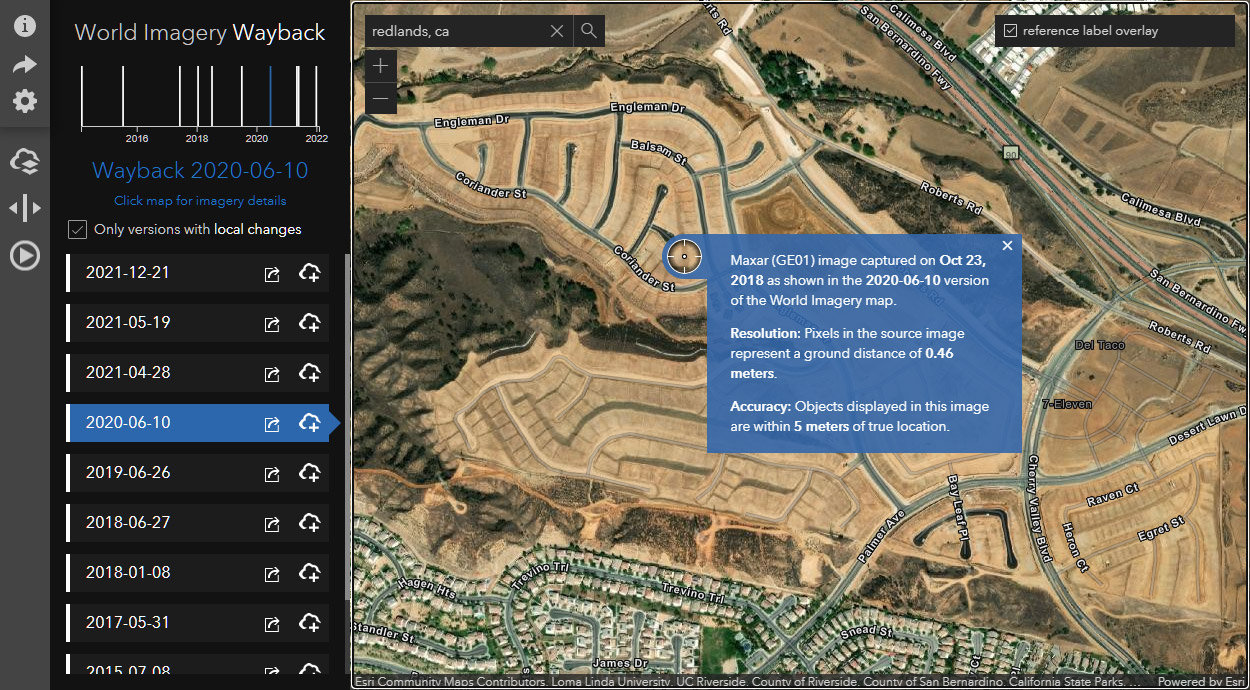Open the 2021-04-28 tile layer link icon
1250x690 pixels.
pyautogui.click(x=272, y=374)
